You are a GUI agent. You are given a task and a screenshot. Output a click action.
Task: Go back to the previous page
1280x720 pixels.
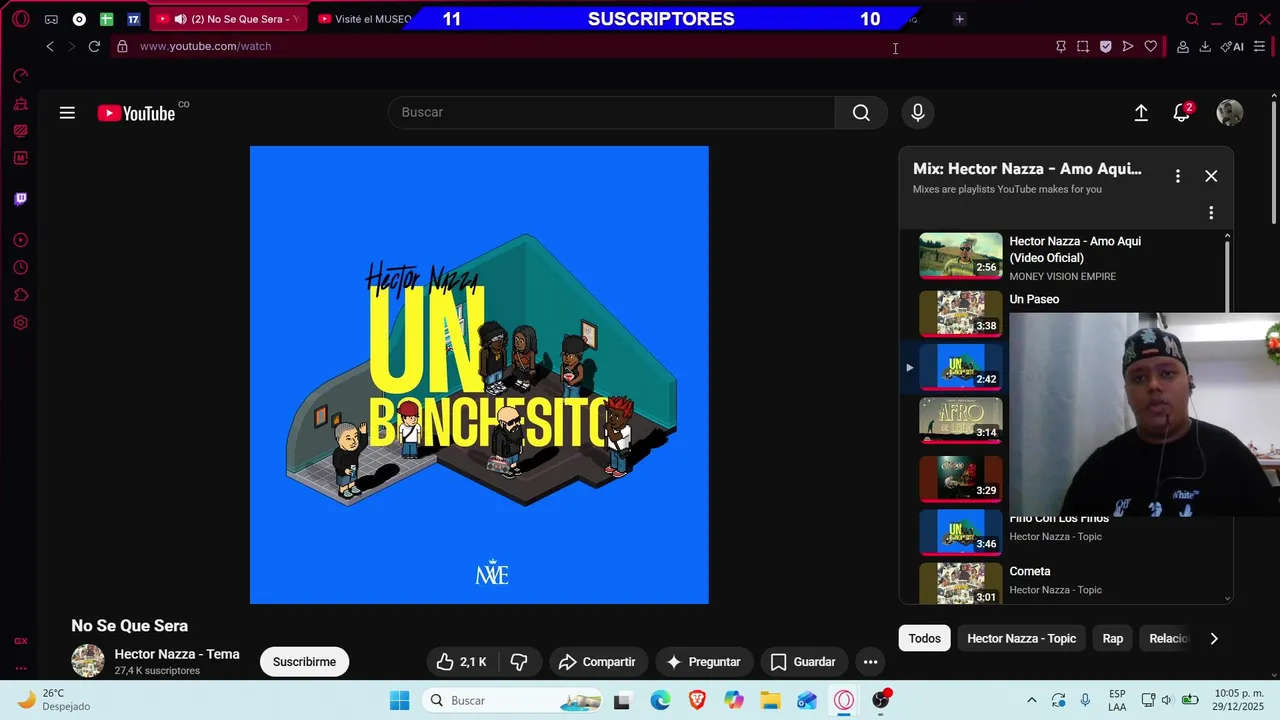50,46
